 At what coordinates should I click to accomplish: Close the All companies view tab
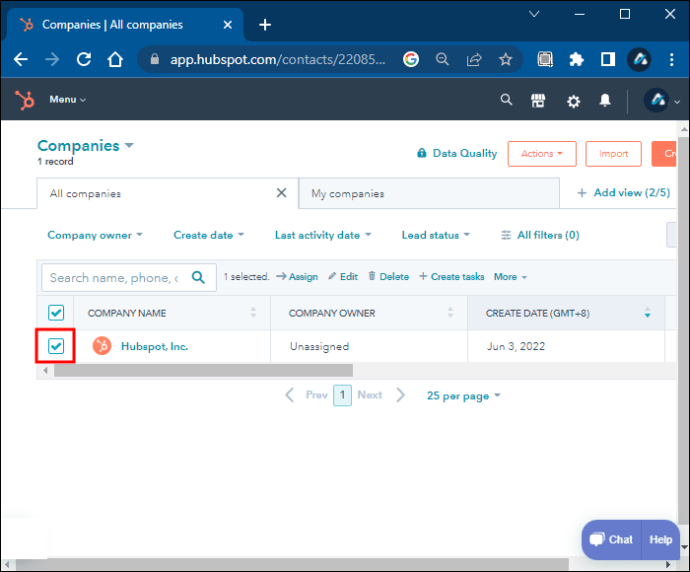[281, 193]
